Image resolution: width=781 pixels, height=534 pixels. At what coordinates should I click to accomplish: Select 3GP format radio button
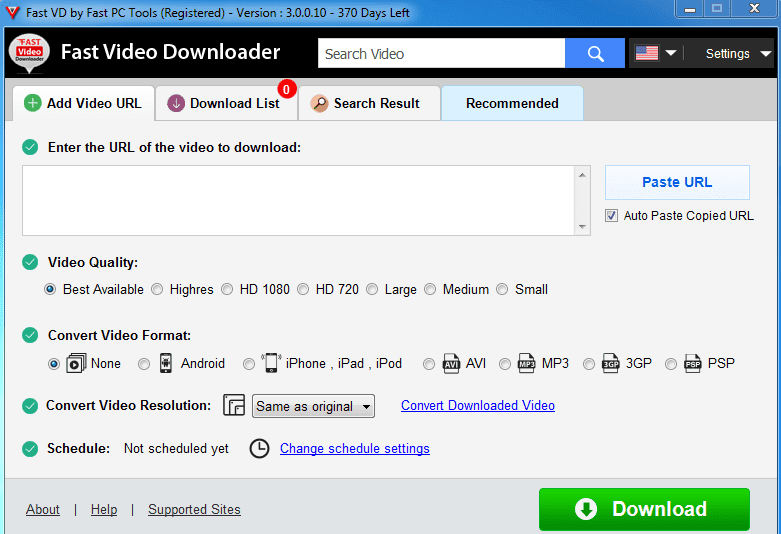(x=589, y=364)
